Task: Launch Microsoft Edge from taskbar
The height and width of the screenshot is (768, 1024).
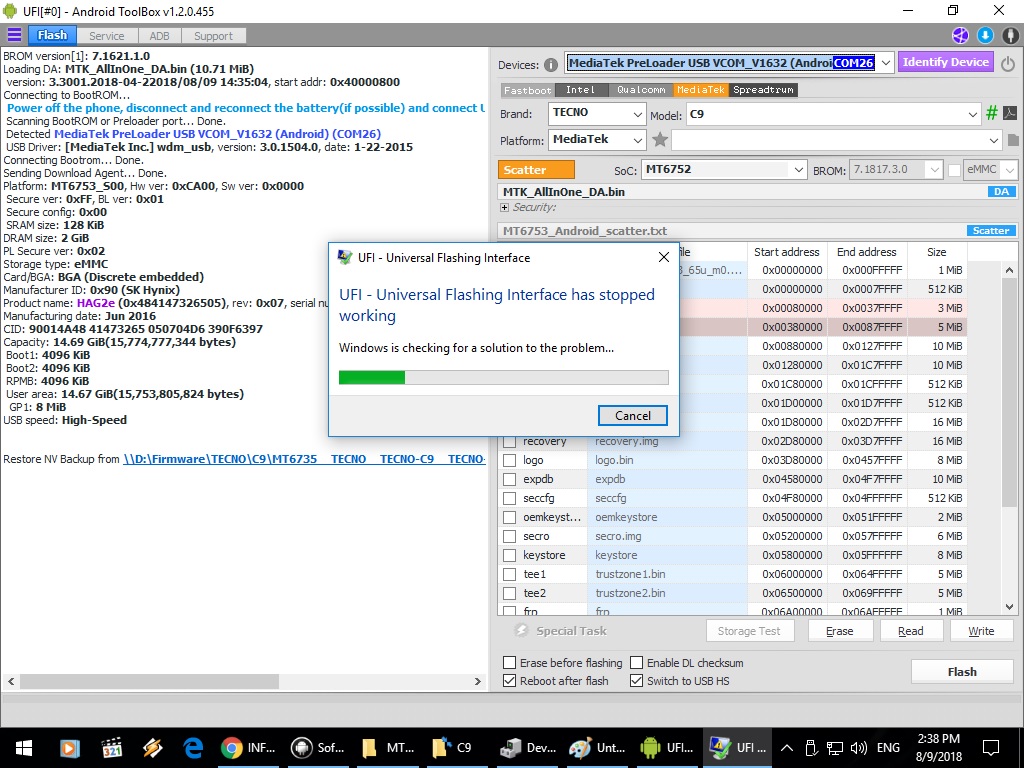Action: (193, 747)
